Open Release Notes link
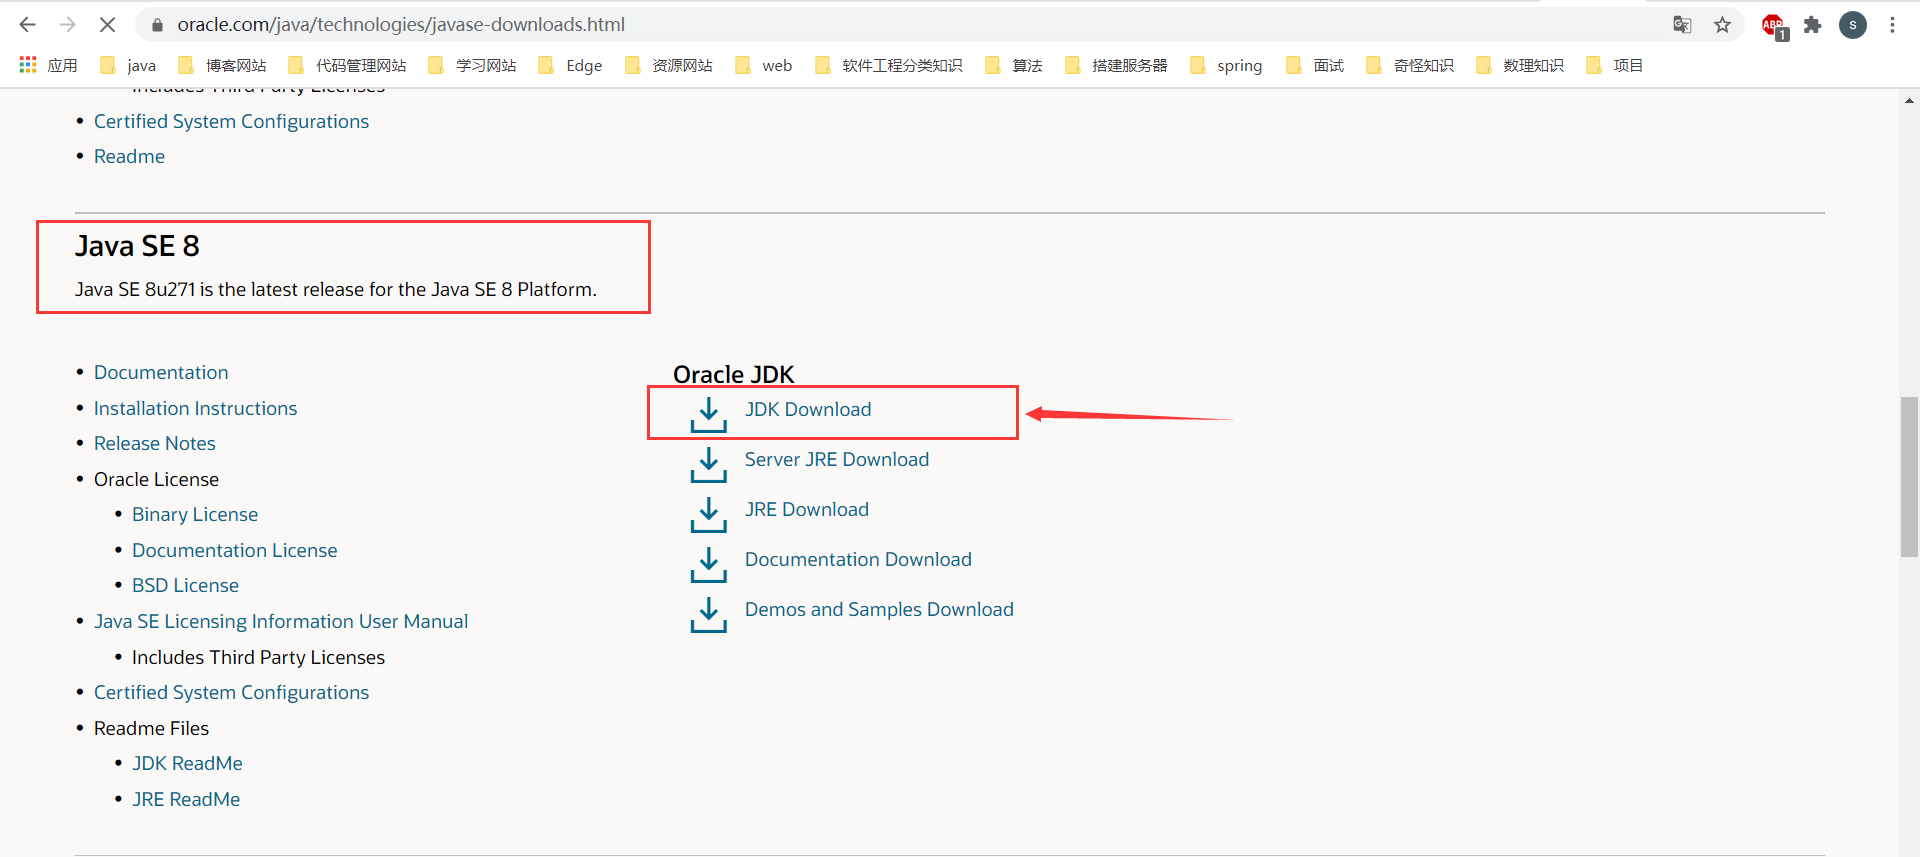The image size is (1920, 857). 155,443
